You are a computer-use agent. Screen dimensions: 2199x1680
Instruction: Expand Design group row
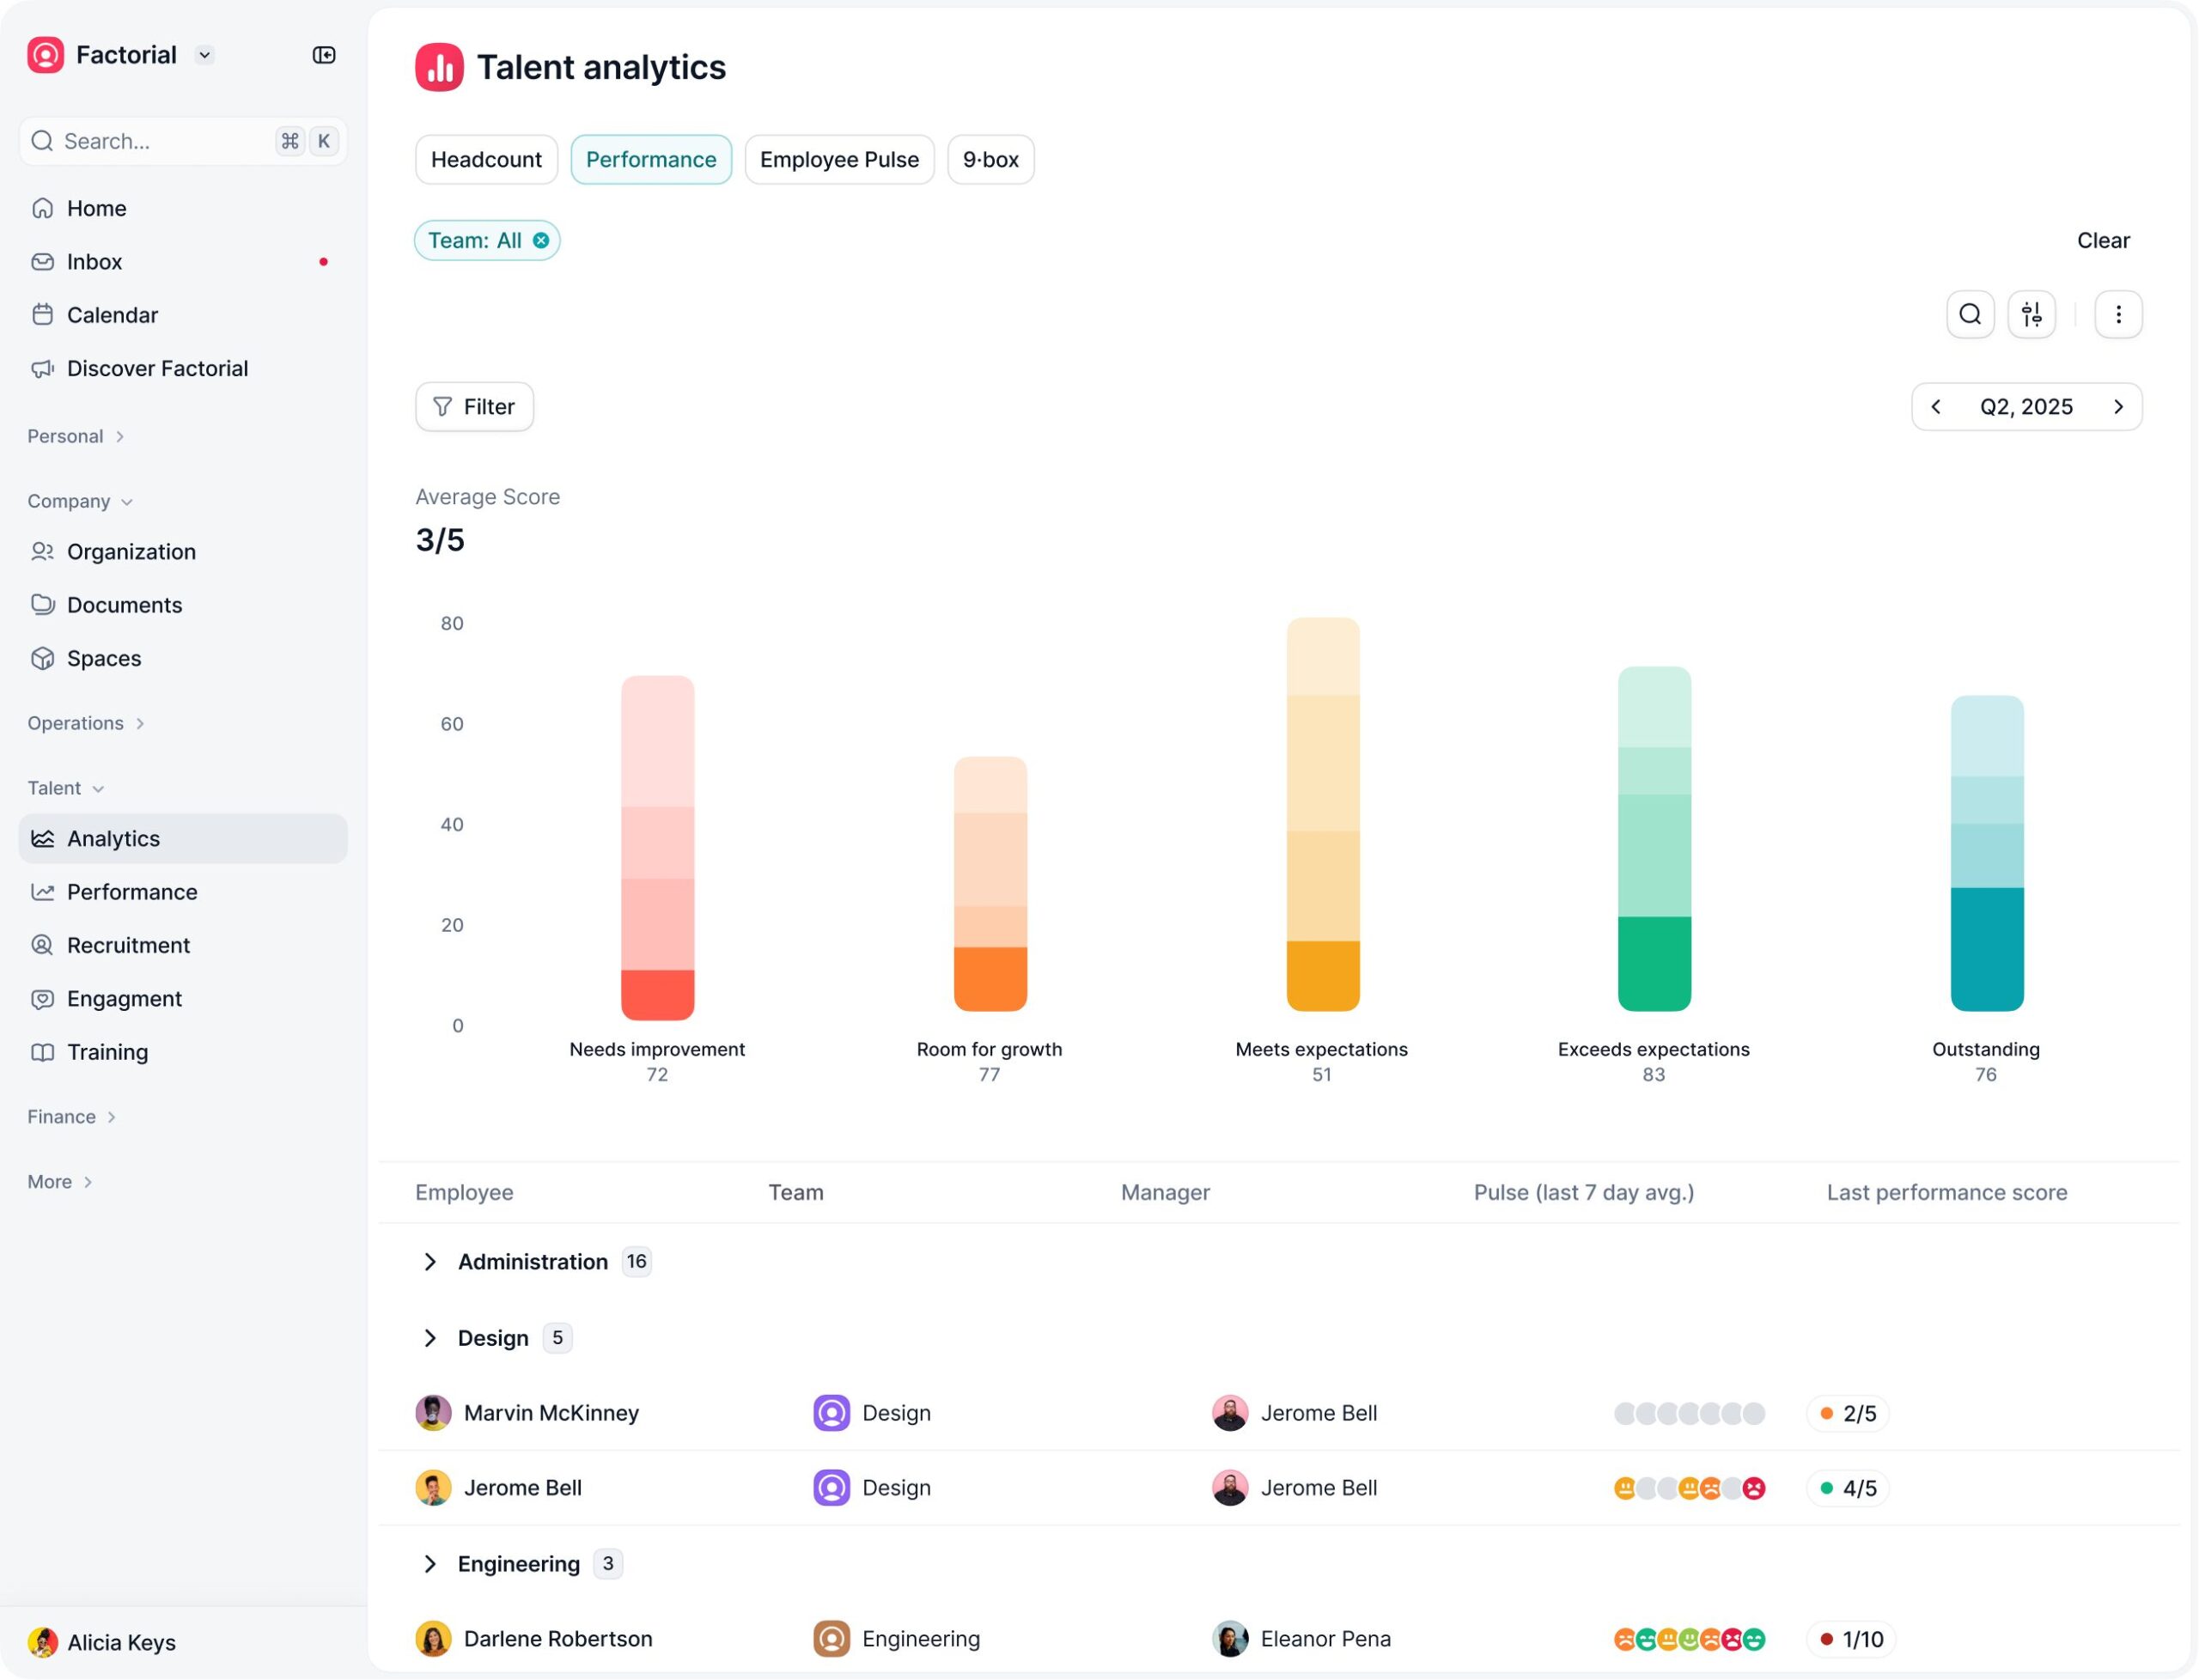click(430, 1338)
